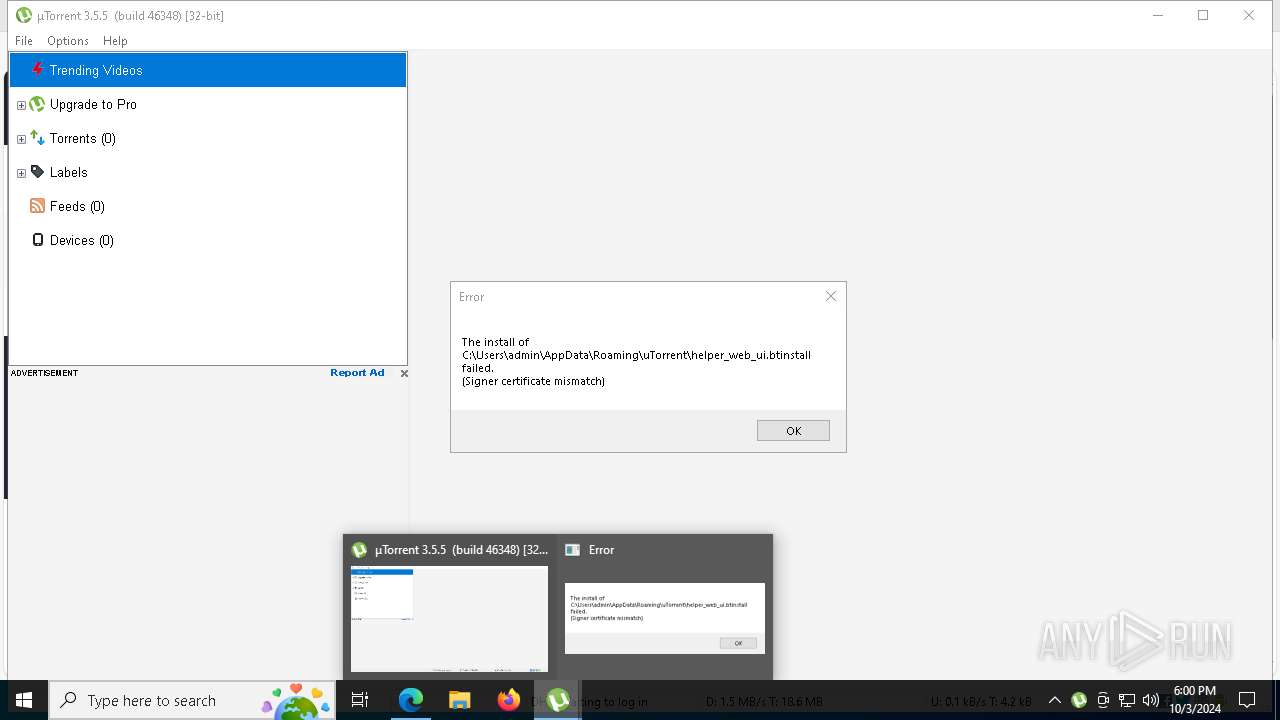Maximize the uTorrent window
Image resolution: width=1280 pixels, height=720 pixels.
point(1203,15)
